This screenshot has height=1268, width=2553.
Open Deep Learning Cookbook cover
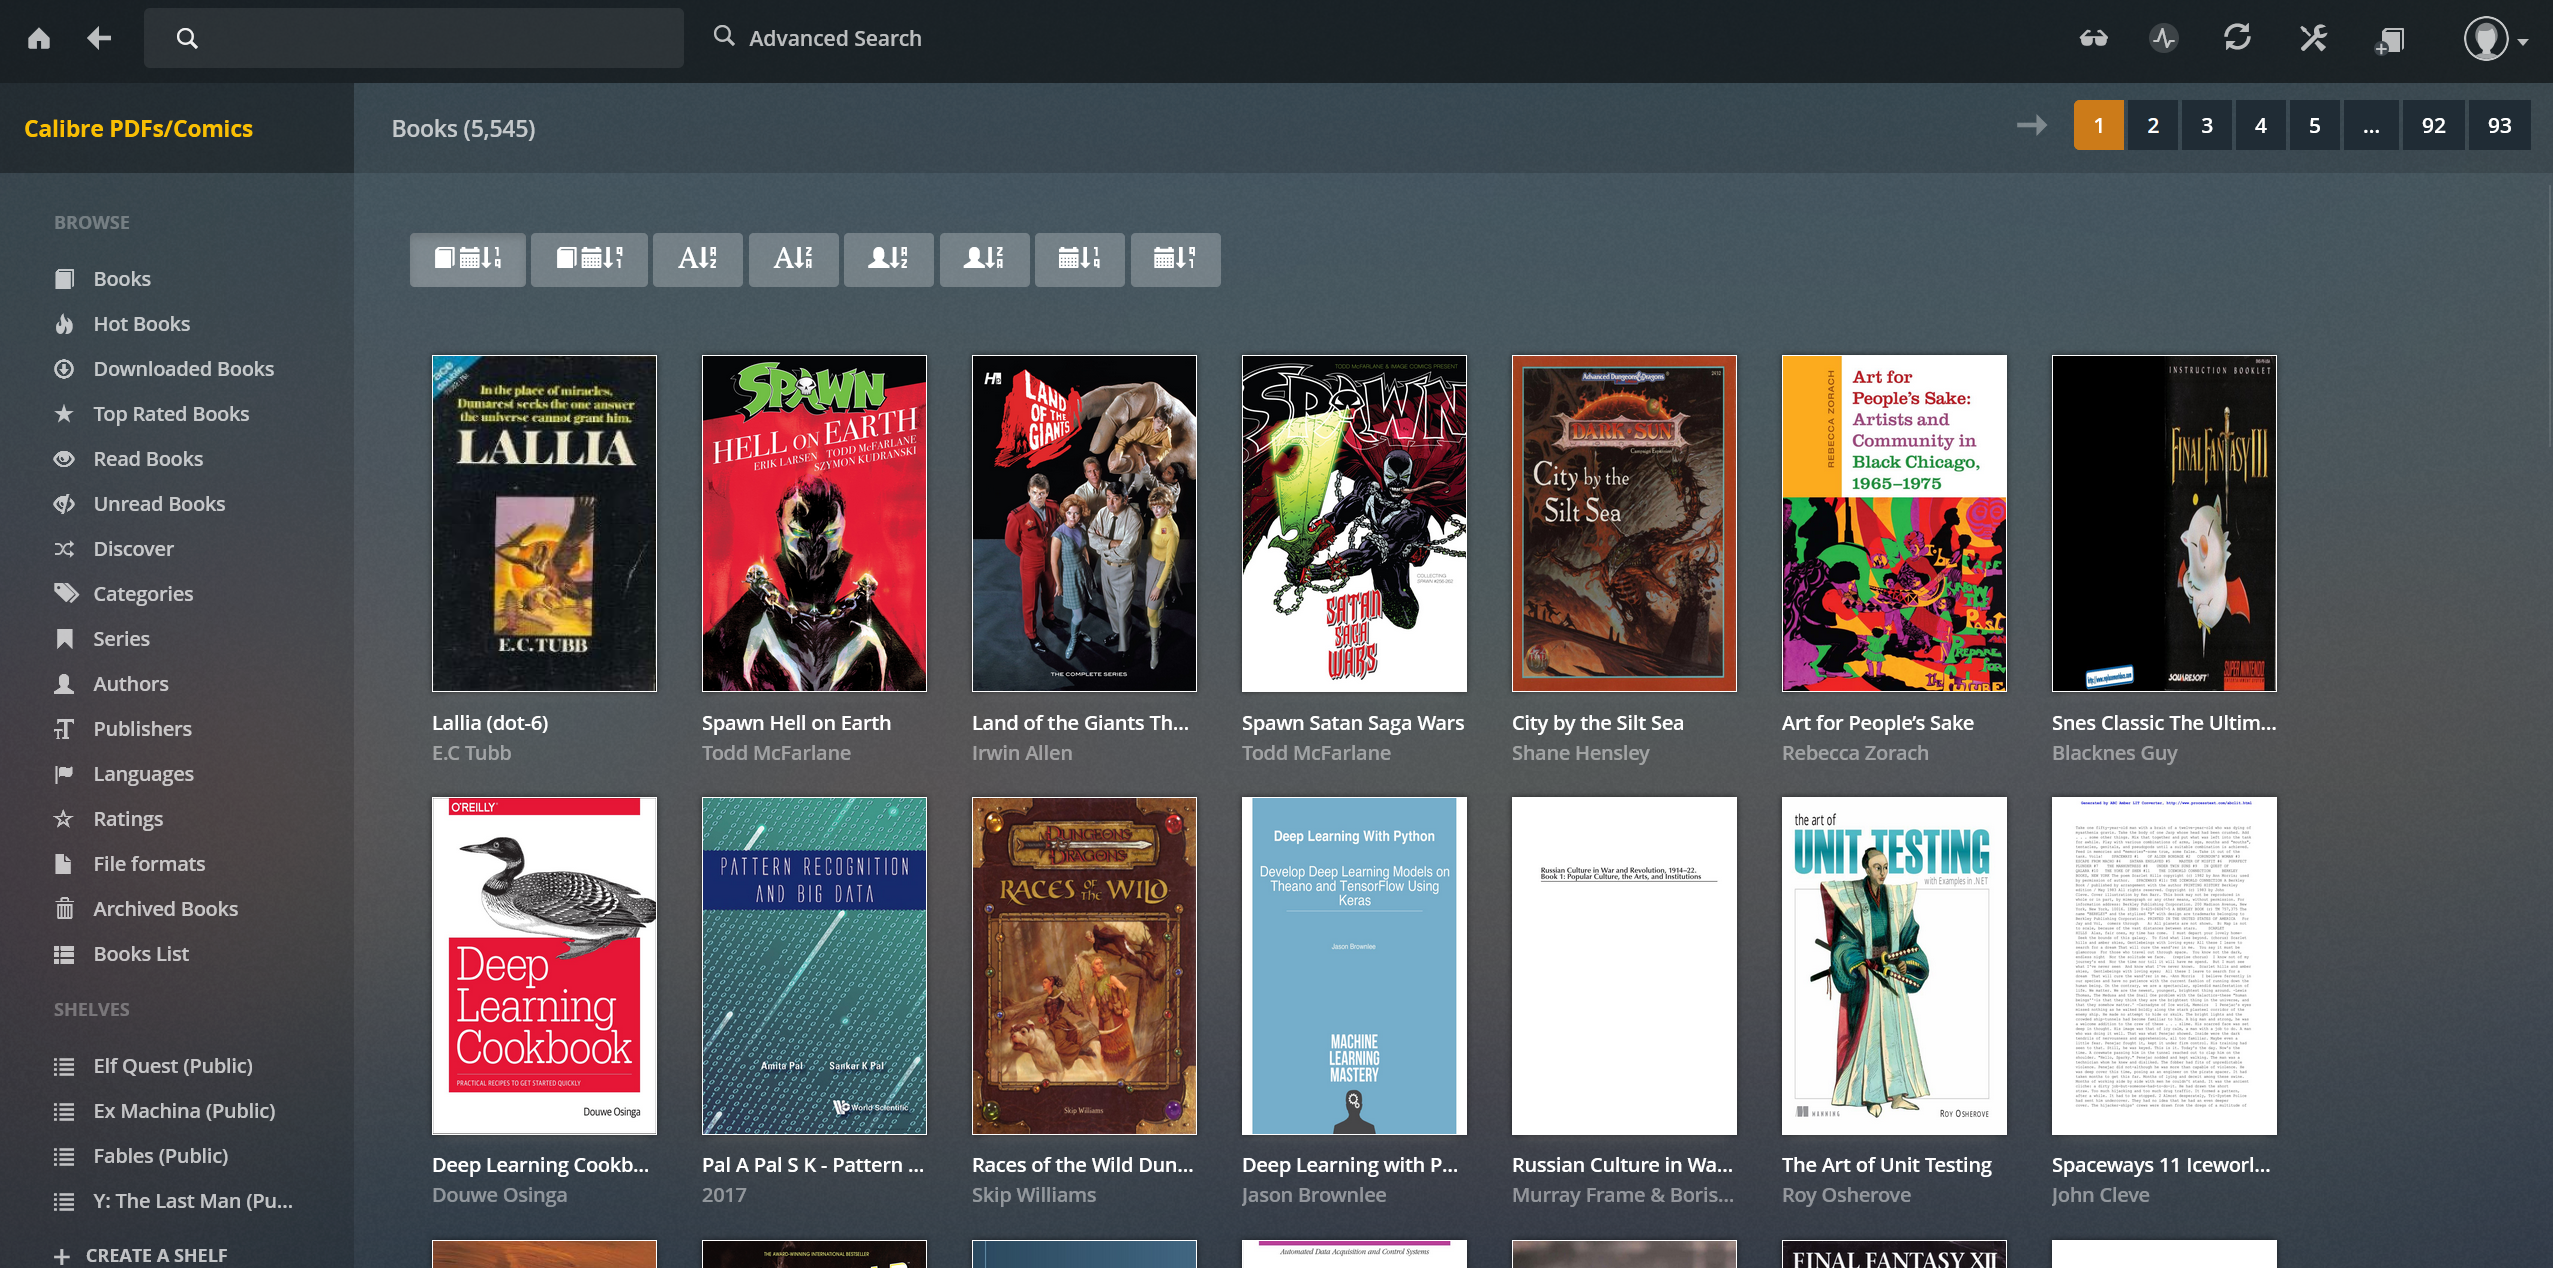click(x=544, y=966)
